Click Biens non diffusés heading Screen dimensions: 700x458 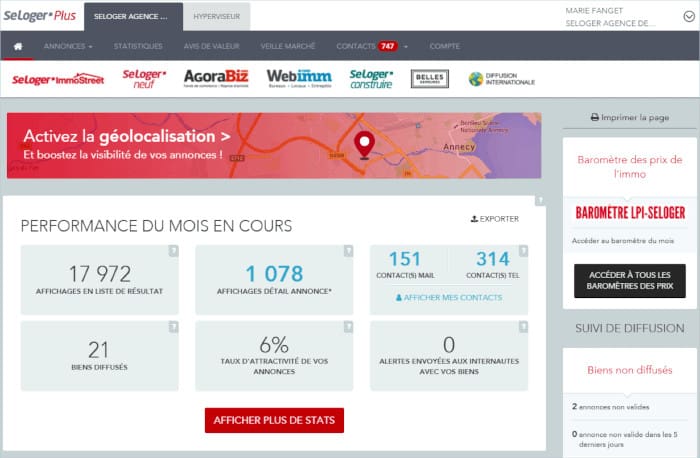[629, 370]
